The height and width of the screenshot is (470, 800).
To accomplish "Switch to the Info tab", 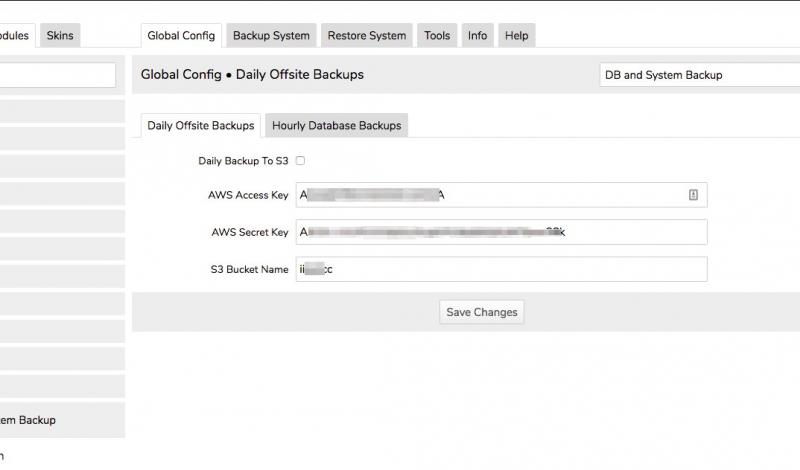I will [478, 36].
